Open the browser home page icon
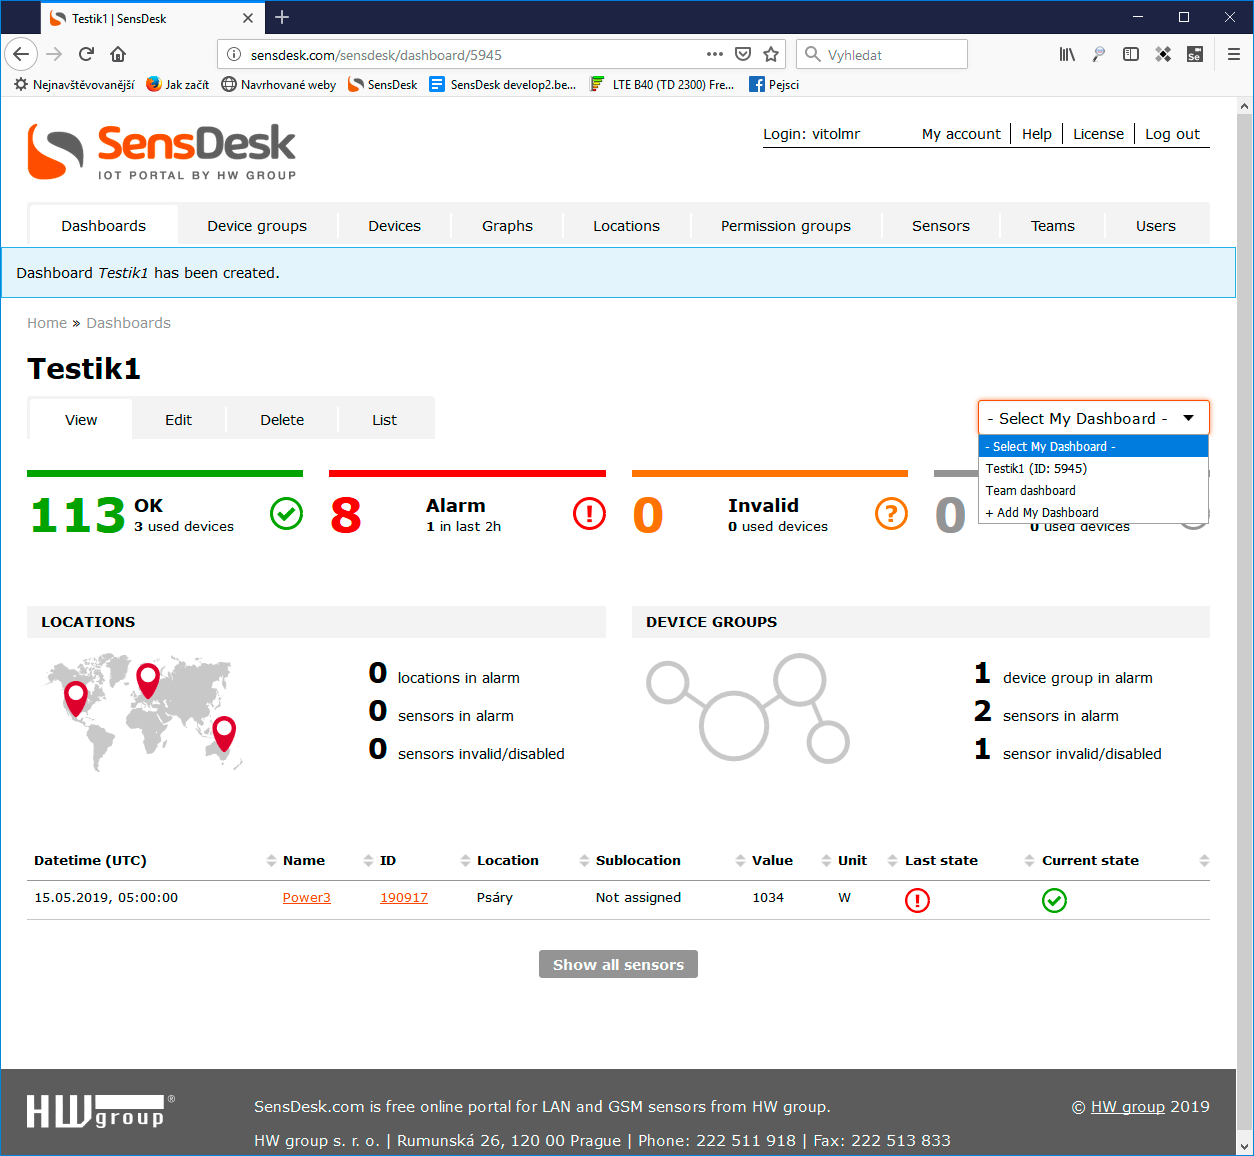This screenshot has width=1254, height=1156. pyautogui.click(x=118, y=54)
